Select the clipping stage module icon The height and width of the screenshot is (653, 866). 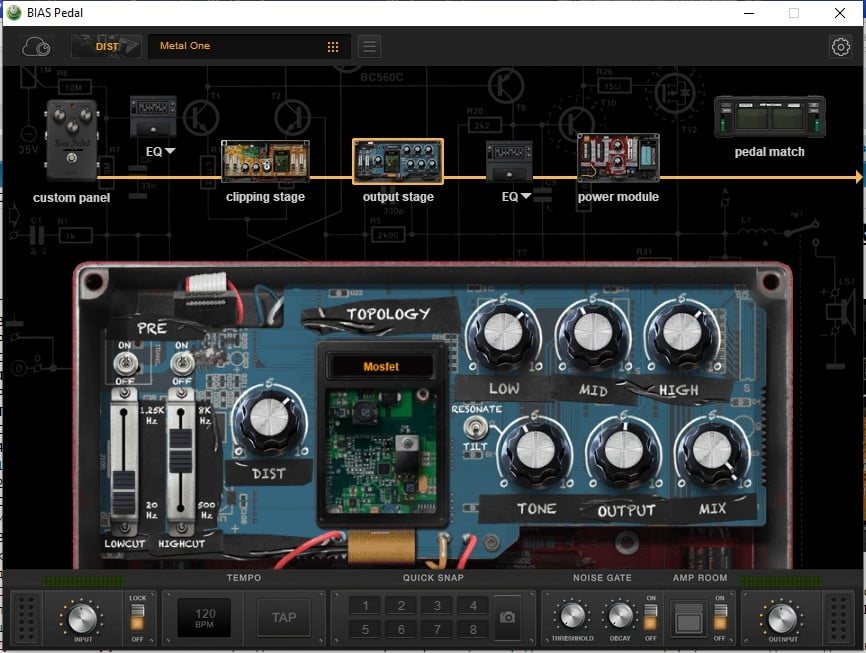[x=265, y=161]
